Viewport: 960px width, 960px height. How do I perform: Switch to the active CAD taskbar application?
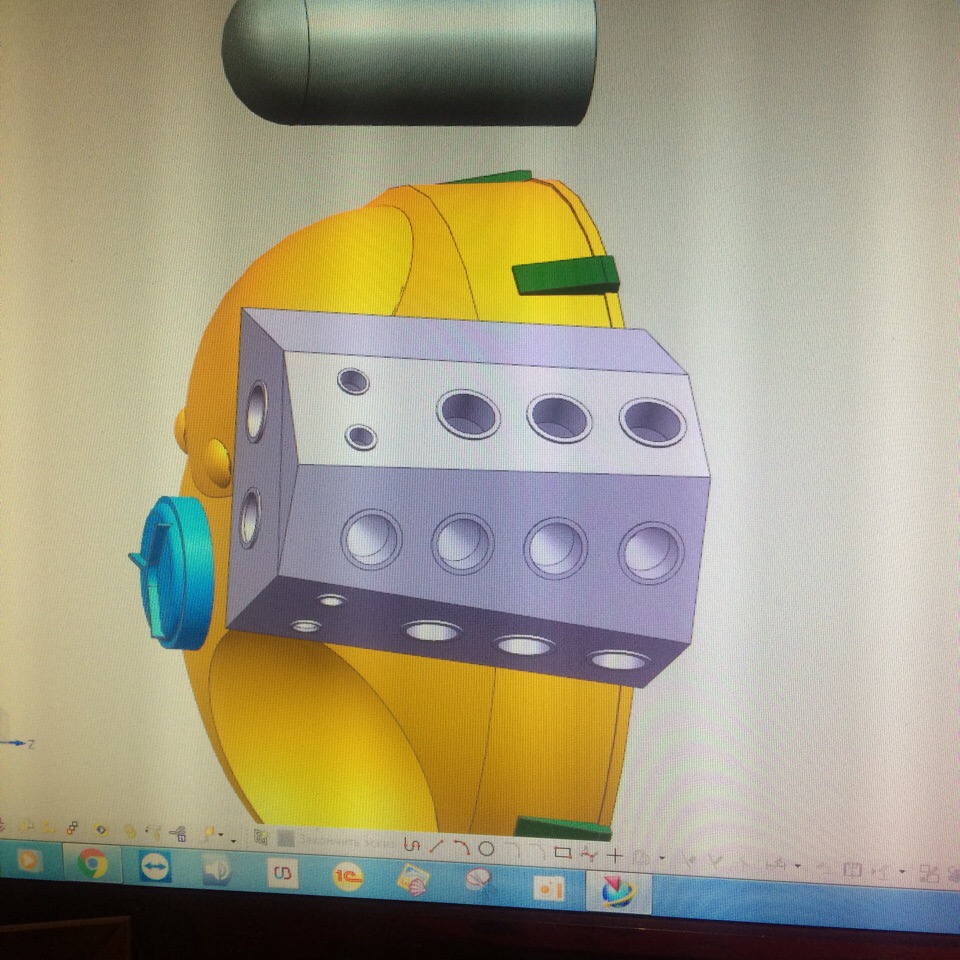(x=617, y=889)
